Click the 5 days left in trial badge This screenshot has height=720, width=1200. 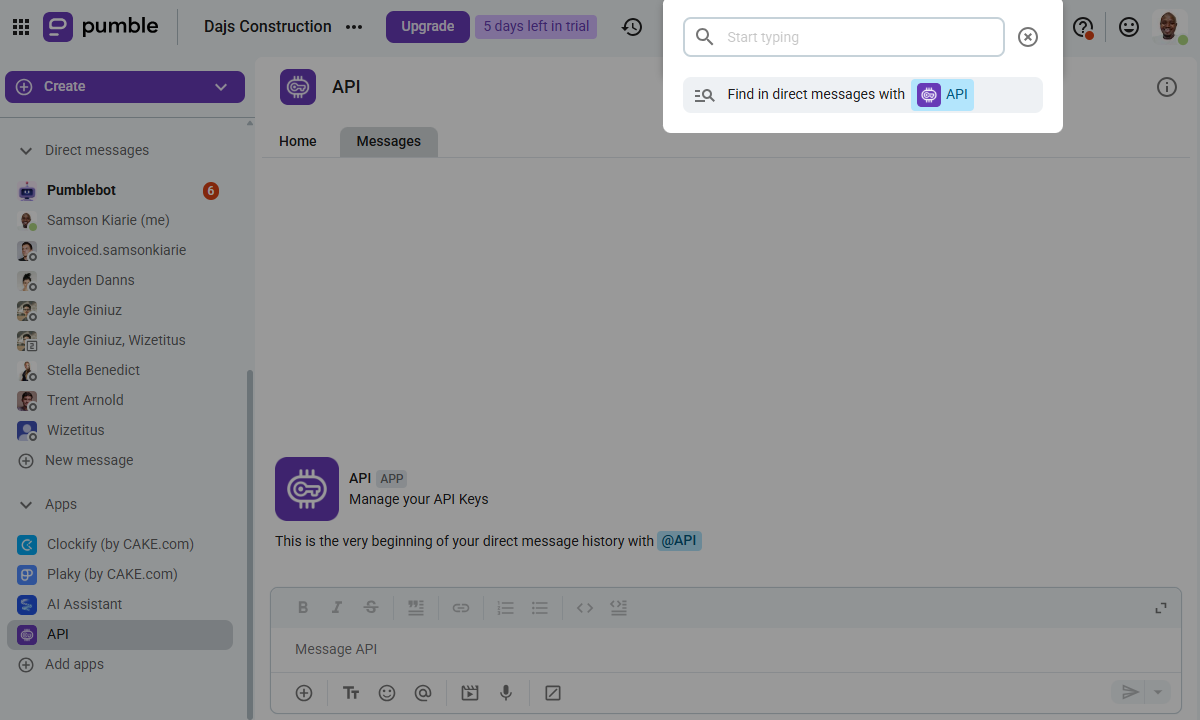coord(536,27)
